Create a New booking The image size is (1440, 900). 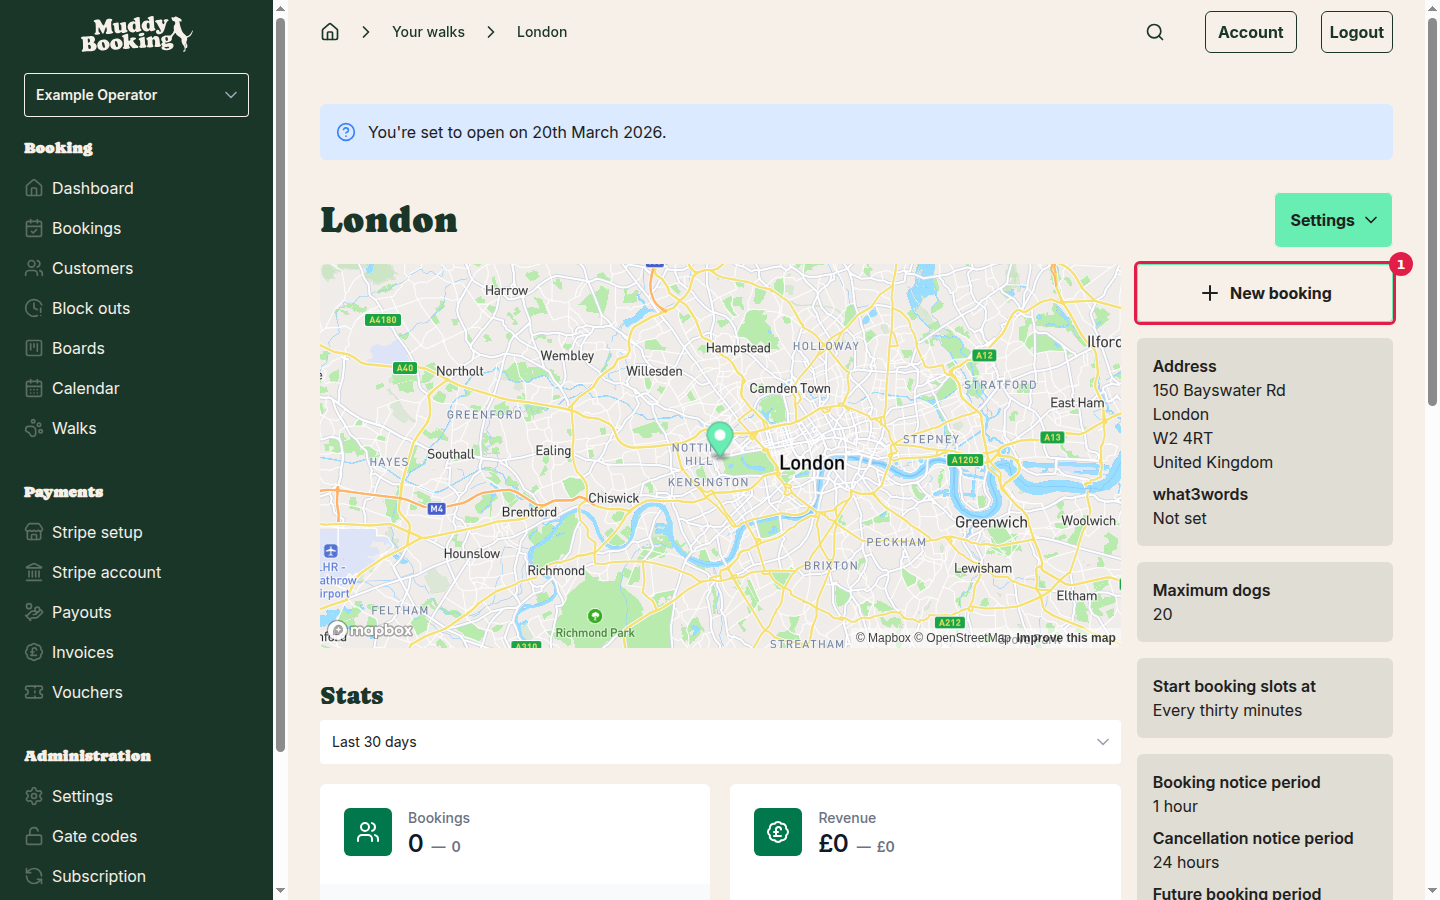tap(1264, 293)
